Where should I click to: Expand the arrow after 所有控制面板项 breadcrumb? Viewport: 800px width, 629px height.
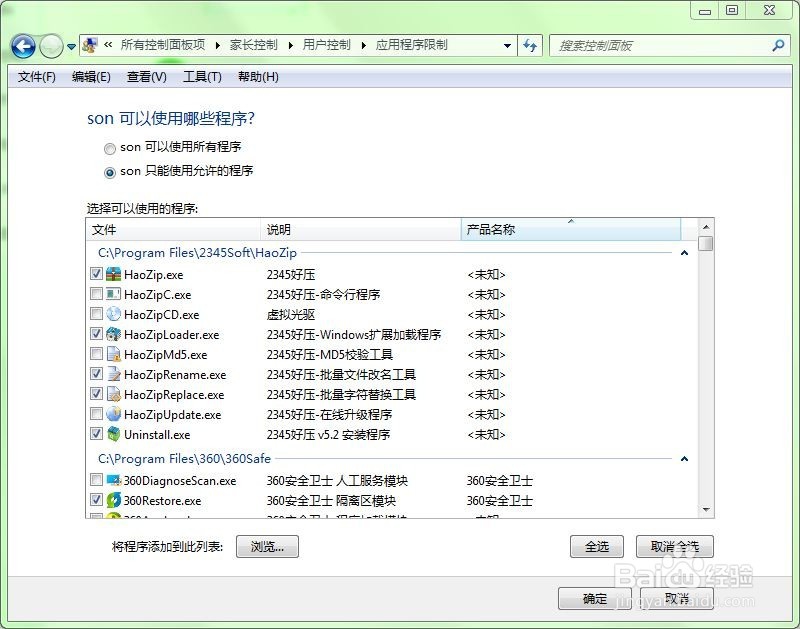coord(218,46)
